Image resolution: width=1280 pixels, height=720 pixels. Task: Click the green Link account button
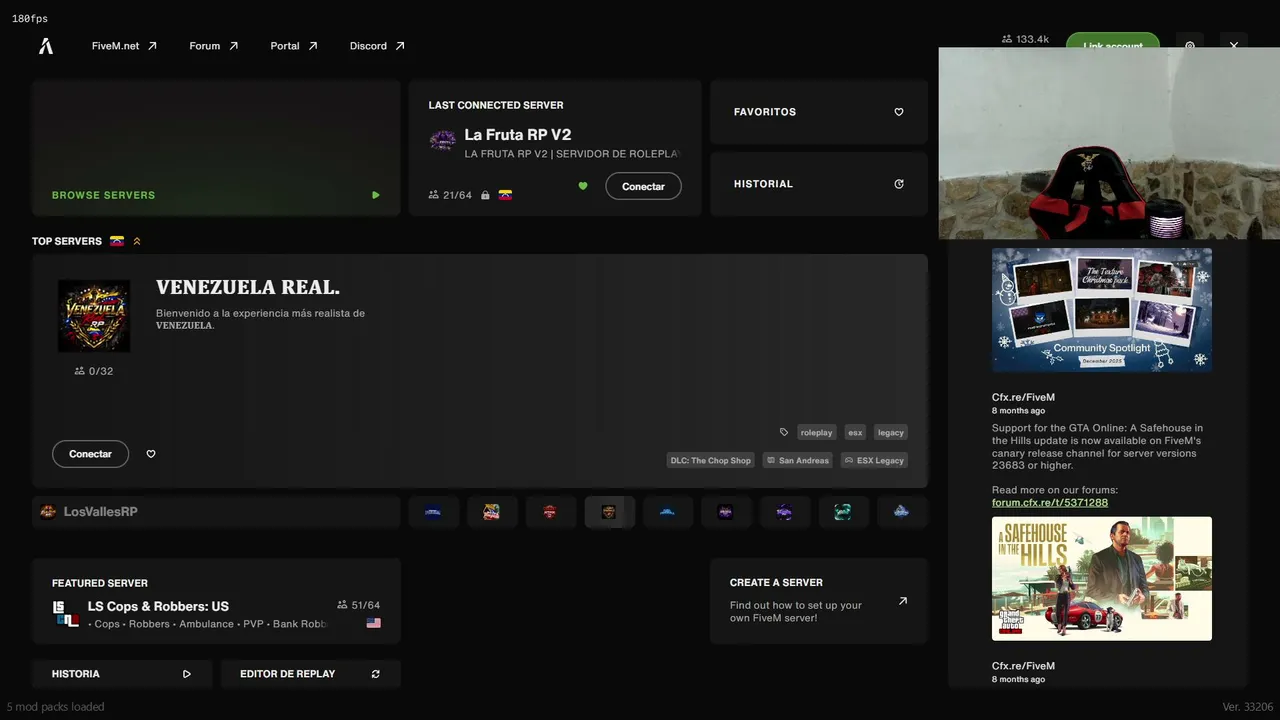point(1112,42)
